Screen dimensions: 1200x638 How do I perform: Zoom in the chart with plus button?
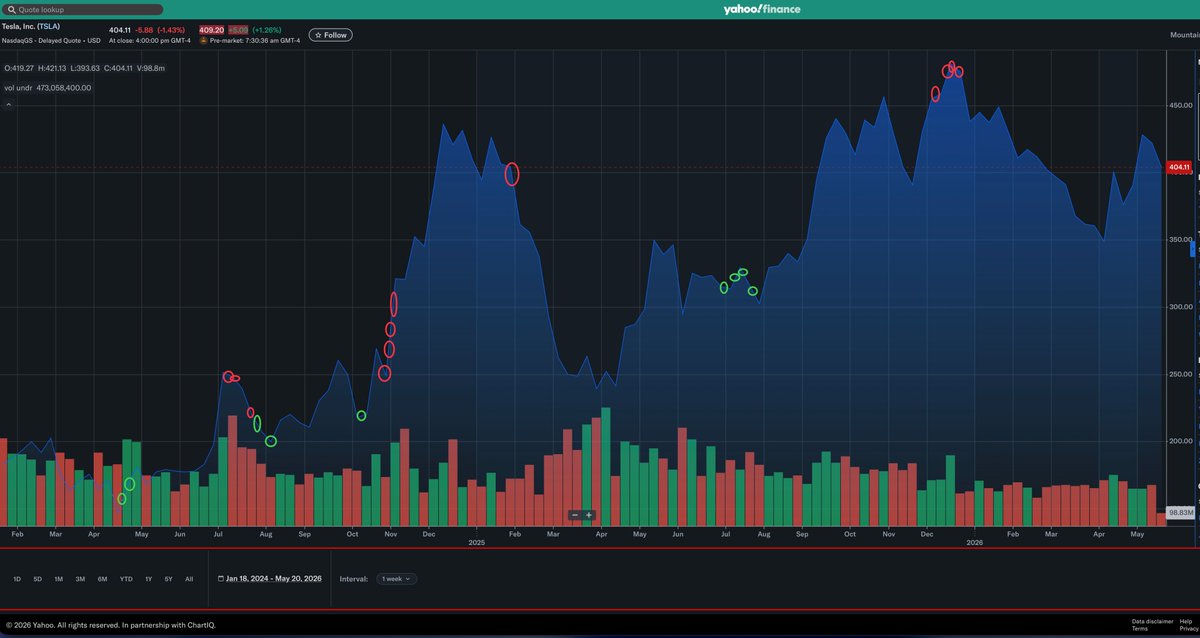click(x=589, y=515)
